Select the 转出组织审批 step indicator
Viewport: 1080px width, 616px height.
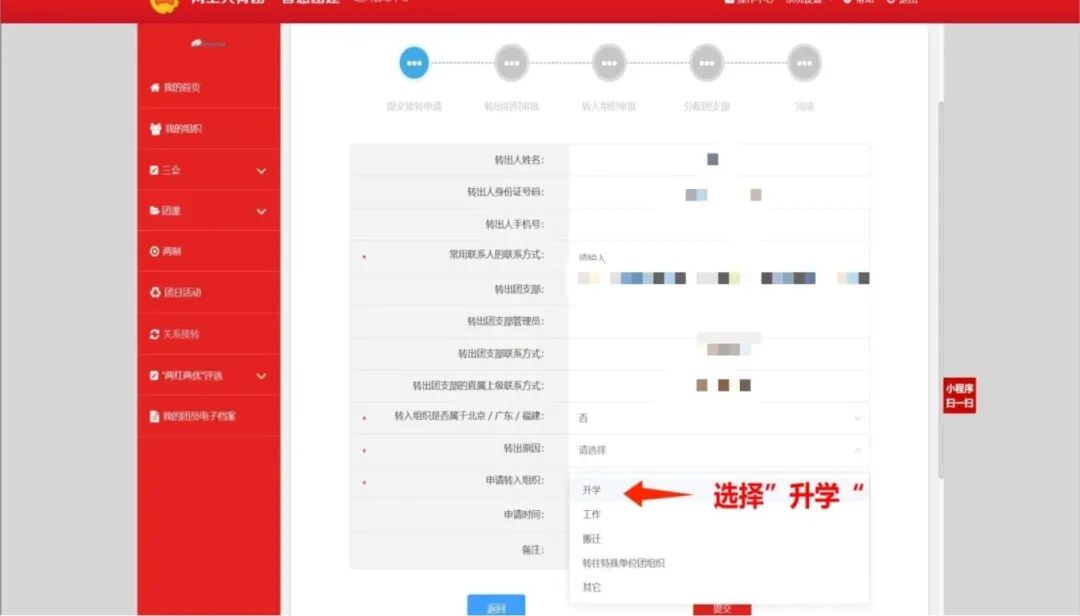(511, 62)
